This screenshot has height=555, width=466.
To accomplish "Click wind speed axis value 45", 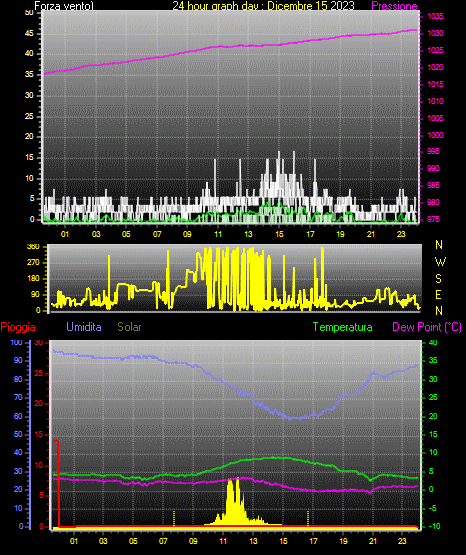I will (29, 33).
